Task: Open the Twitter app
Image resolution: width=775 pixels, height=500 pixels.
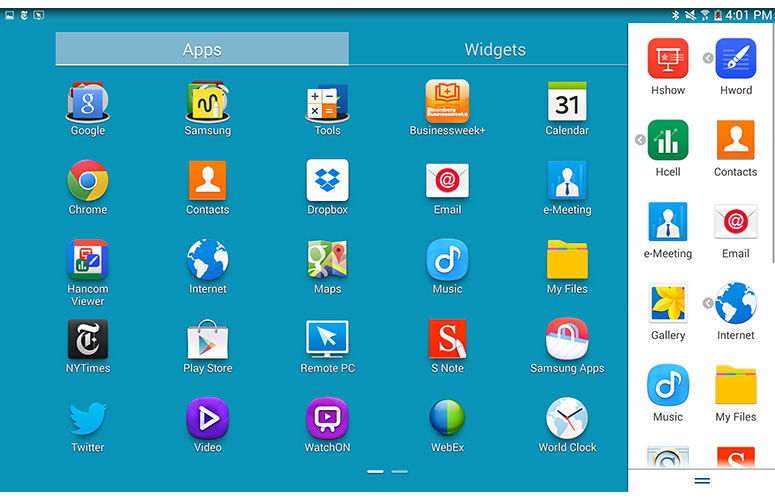Action: (x=88, y=418)
